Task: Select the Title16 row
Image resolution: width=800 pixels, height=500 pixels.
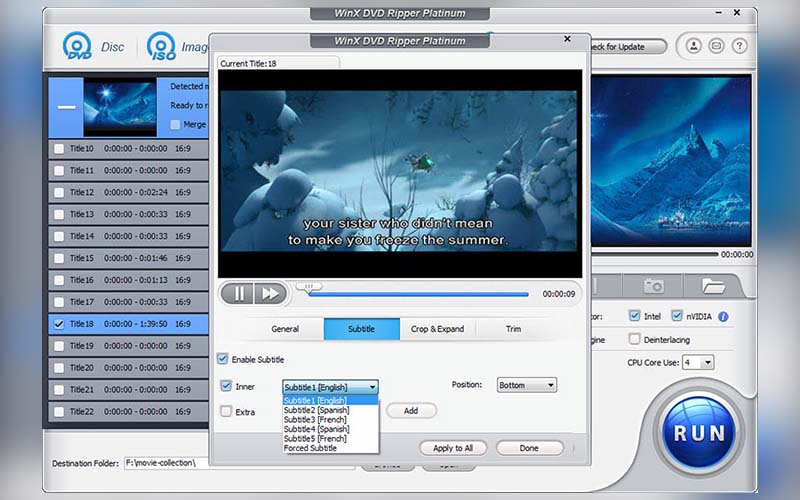Action: (x=129, y=280)
